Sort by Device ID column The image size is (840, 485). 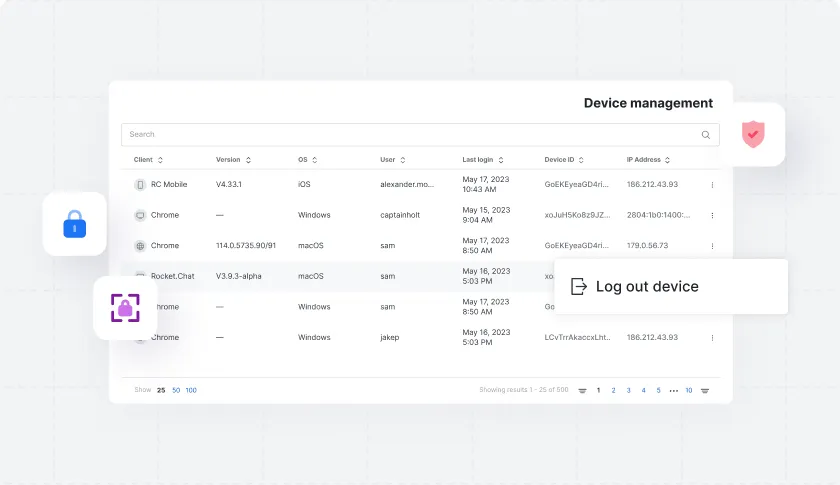coord(581,160)
